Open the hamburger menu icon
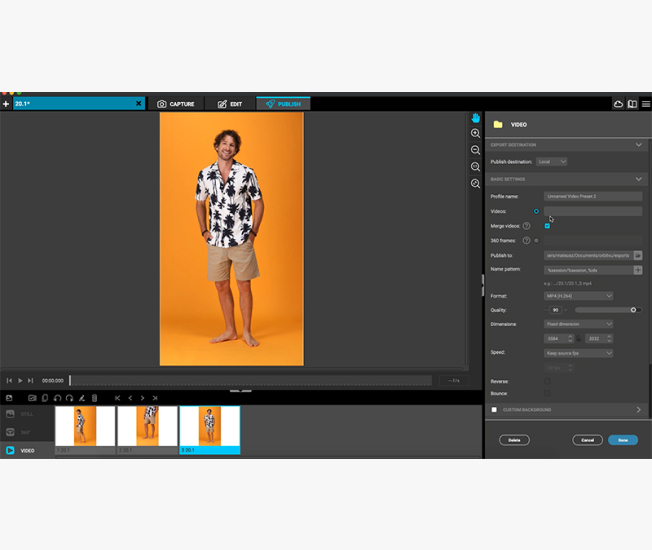The image size is (652, 550). [645, 104]
